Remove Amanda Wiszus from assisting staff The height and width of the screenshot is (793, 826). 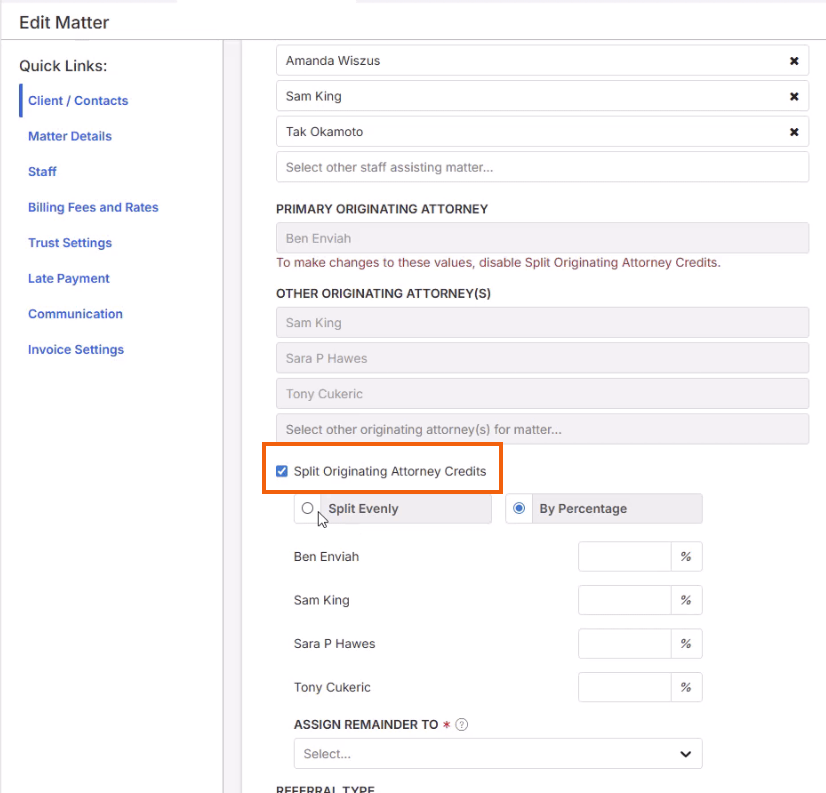click(794, 61)
